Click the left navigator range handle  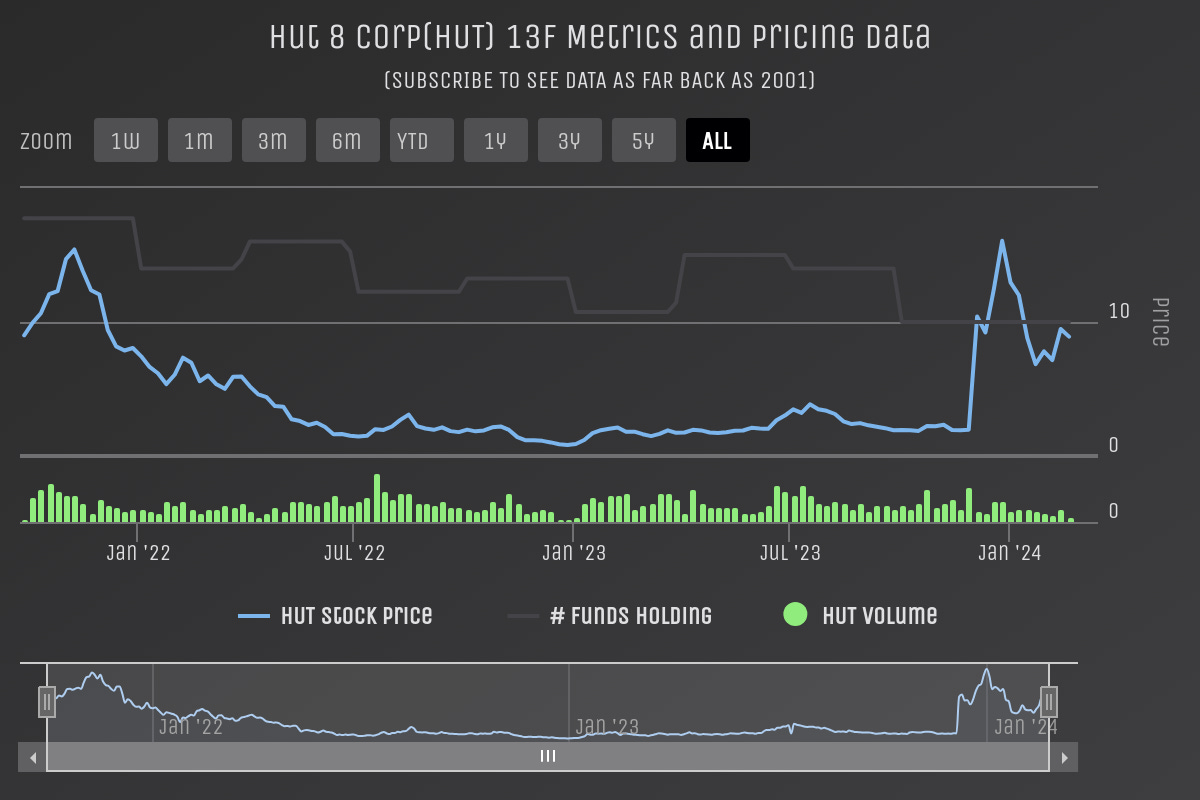[x=47, y=702]
